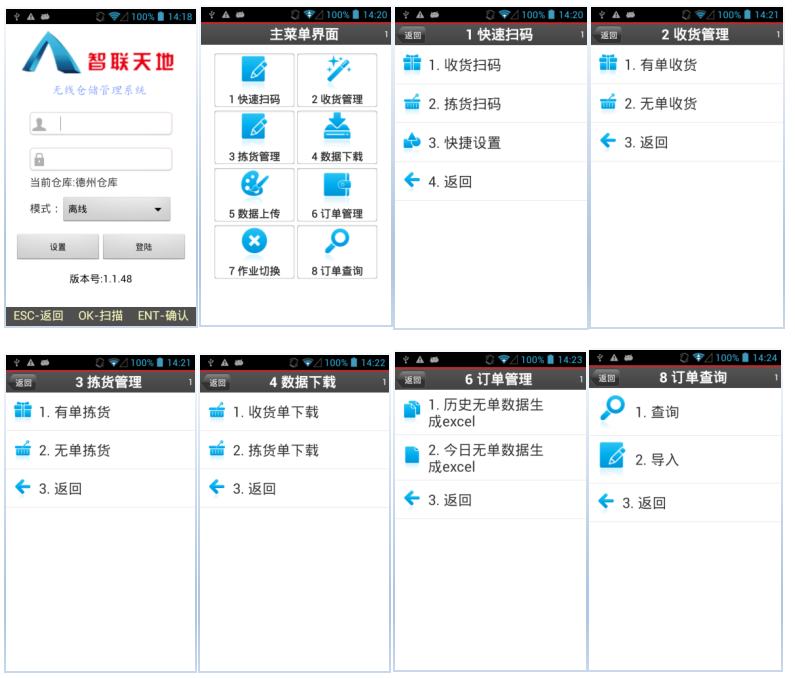Select menu item 2. 拣货单下载
Image resolution: width=795 pixels, height=678 pixels.
(x=295, y=450)
